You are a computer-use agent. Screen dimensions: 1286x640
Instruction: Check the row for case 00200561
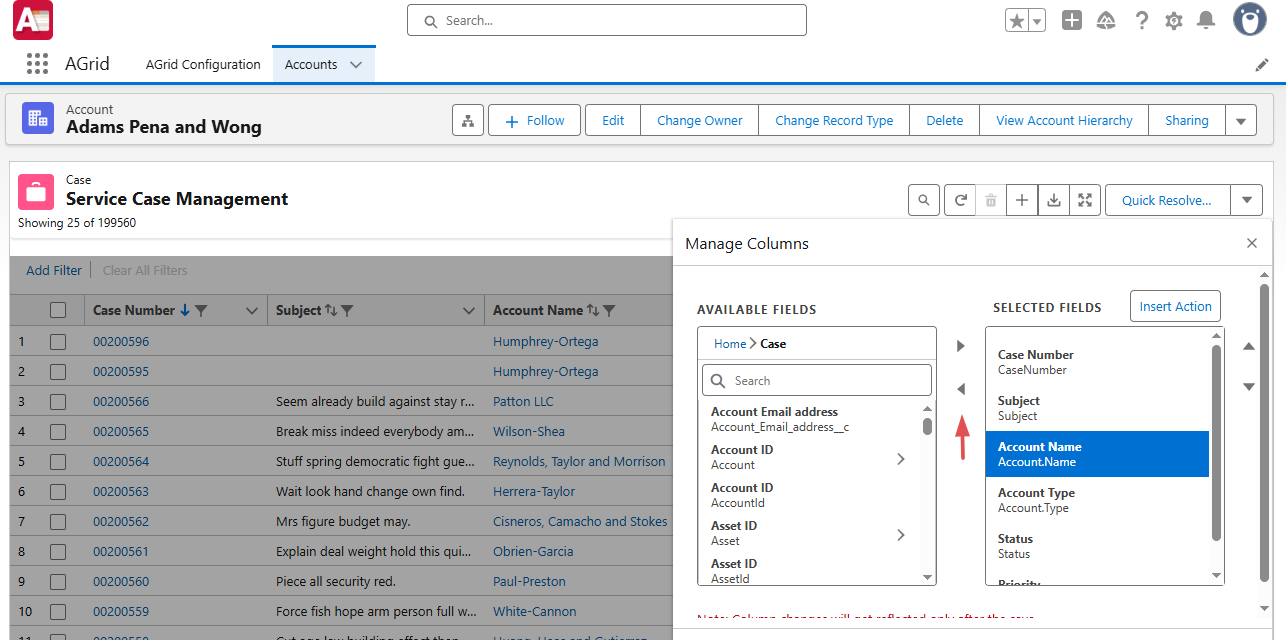[x=58, y=552]
